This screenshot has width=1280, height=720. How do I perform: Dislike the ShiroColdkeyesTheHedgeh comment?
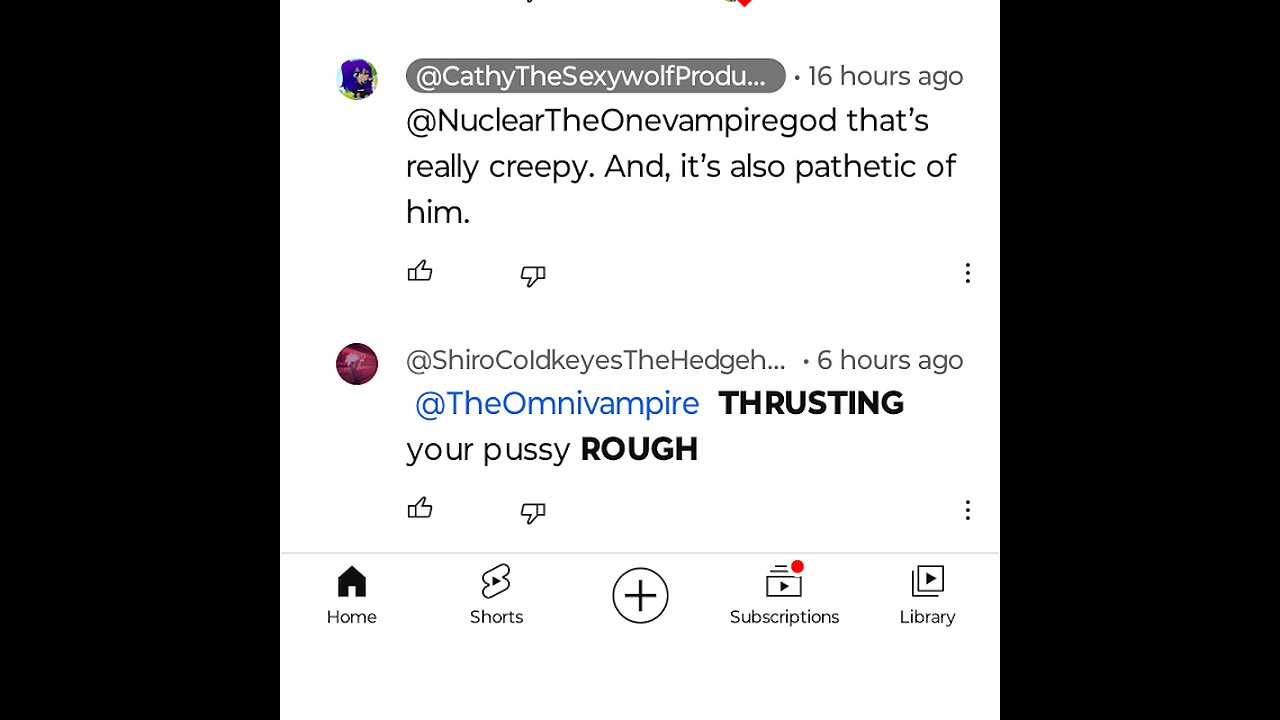point(533,512)
